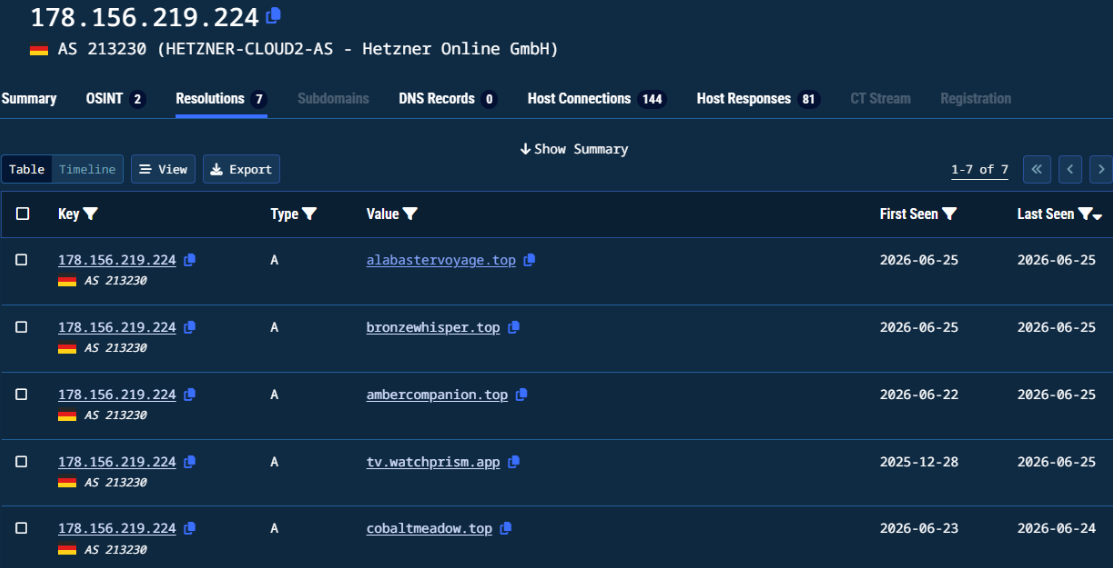1113x568 pixels.
Task: Check the alabastervoyage.top row checkbox
Action: coord(21,260)
